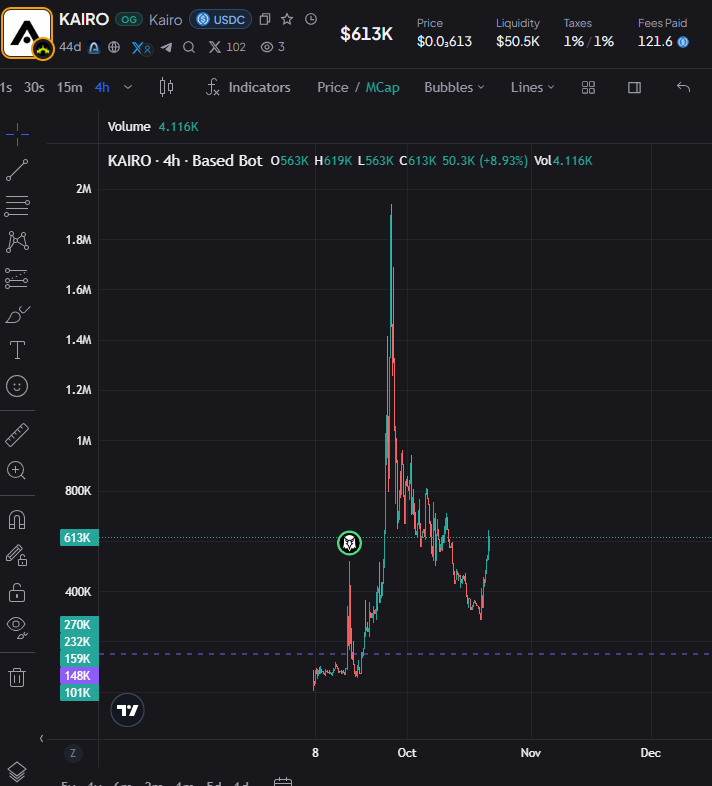Click the launchpad icon next to 44d
This screenshot has width=712, height=786.
[94, 47]
